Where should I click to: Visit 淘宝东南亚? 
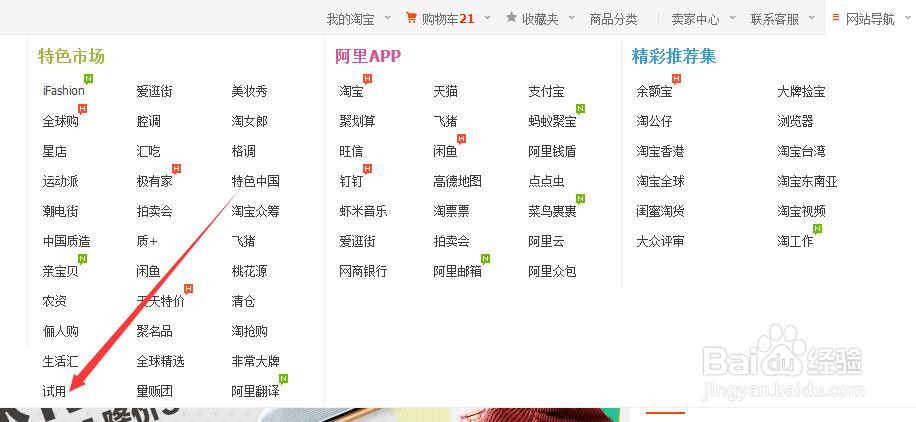pos(807,181)
